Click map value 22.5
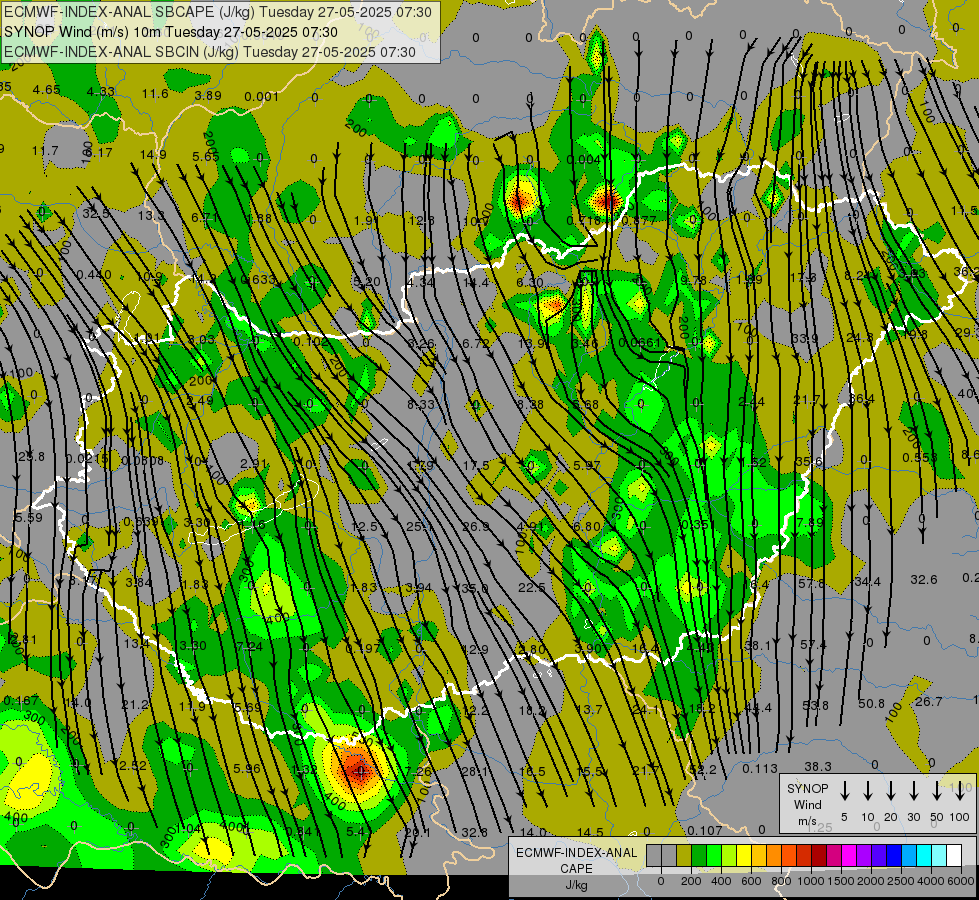The image size is (979, 900). 531,588
